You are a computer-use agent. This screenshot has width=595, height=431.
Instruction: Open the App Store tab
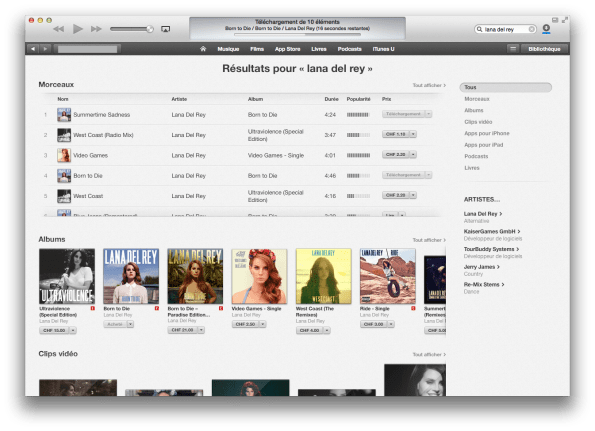[288, 49]
